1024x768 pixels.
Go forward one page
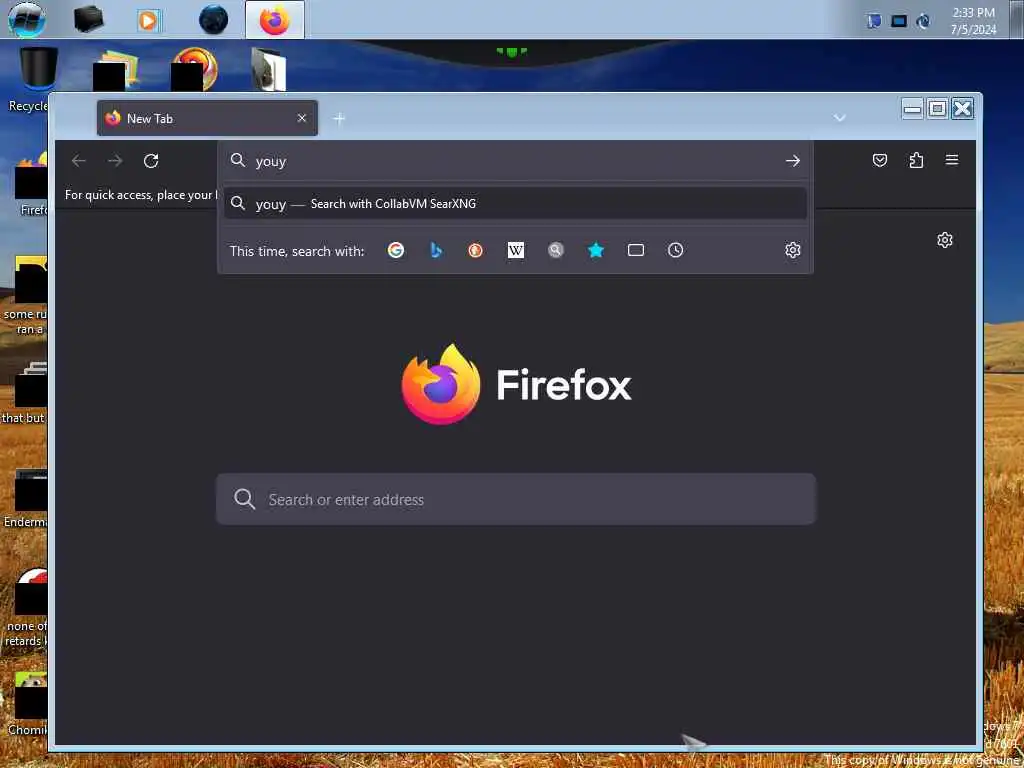(115, 161)
